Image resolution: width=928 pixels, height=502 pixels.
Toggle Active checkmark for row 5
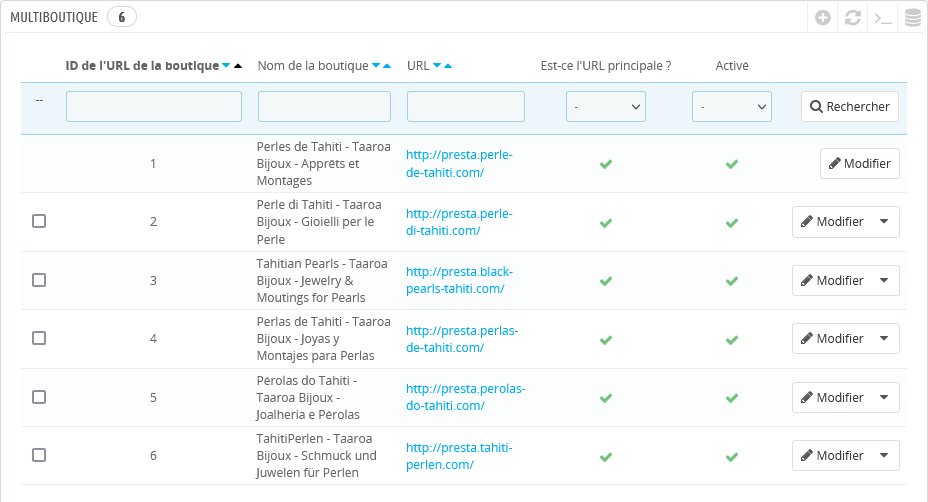[732, 398]
